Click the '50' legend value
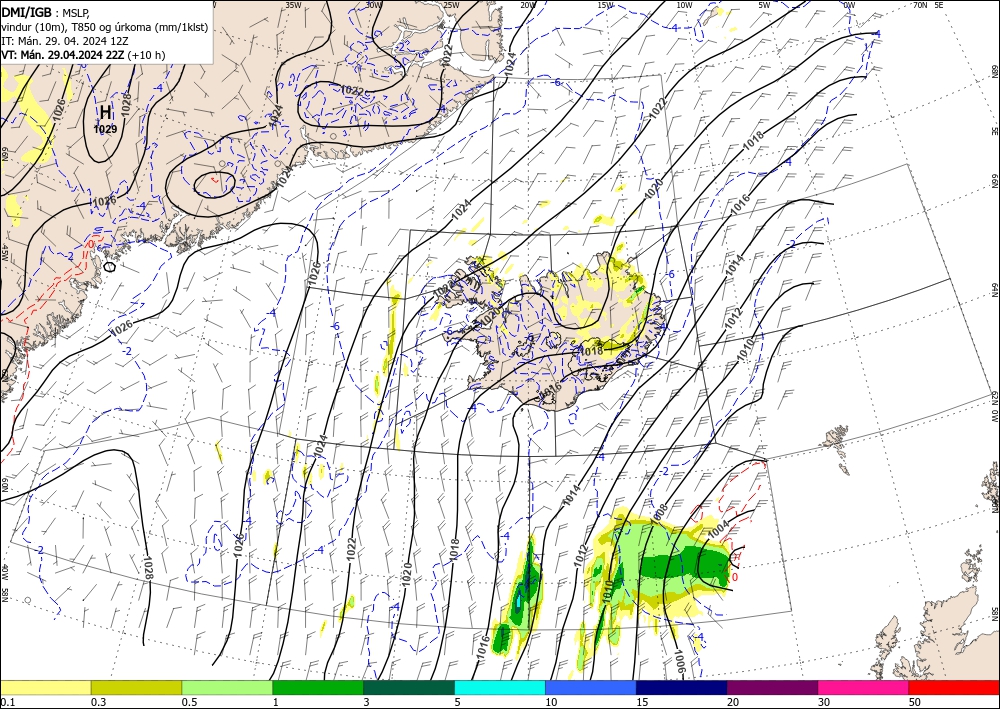 tap(915, 702)
